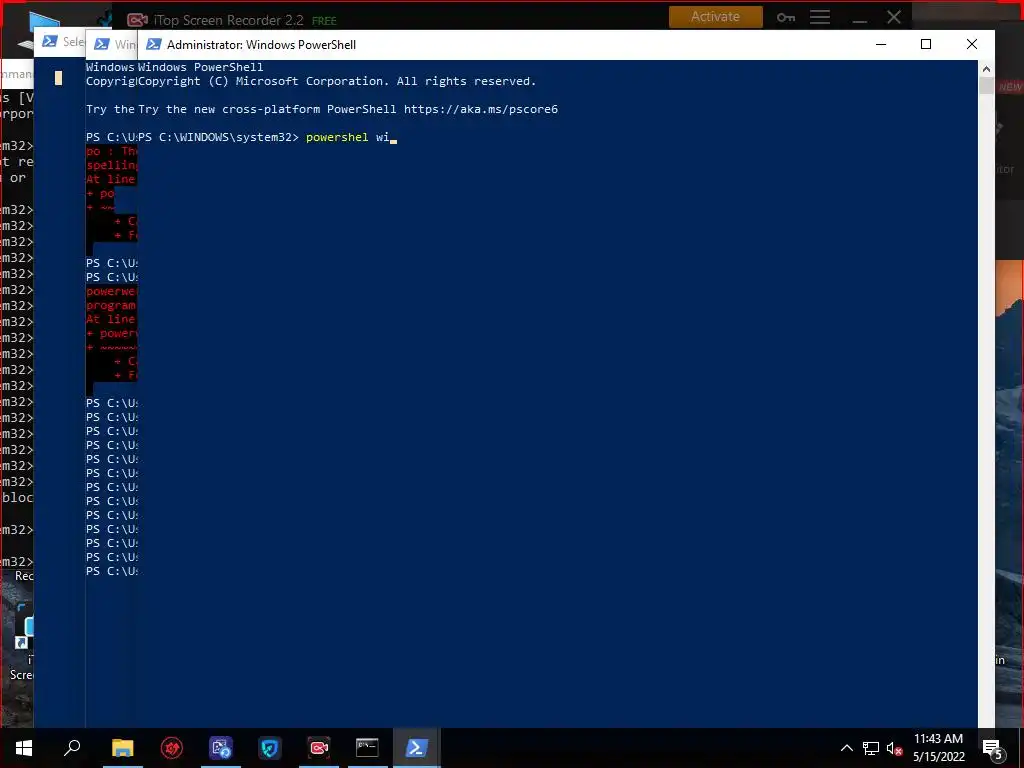Select the PowerShell taskbar icon

417,748
